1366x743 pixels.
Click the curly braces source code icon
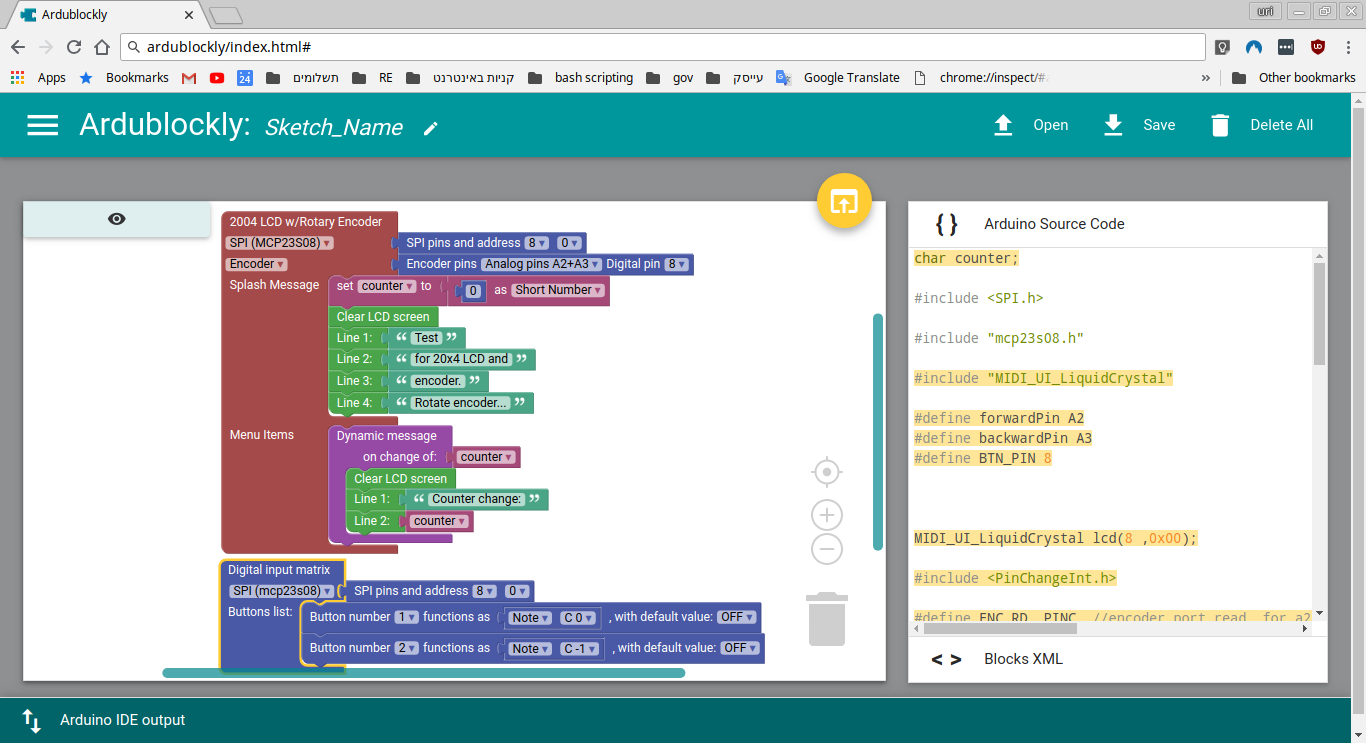(x=946, y=224)
